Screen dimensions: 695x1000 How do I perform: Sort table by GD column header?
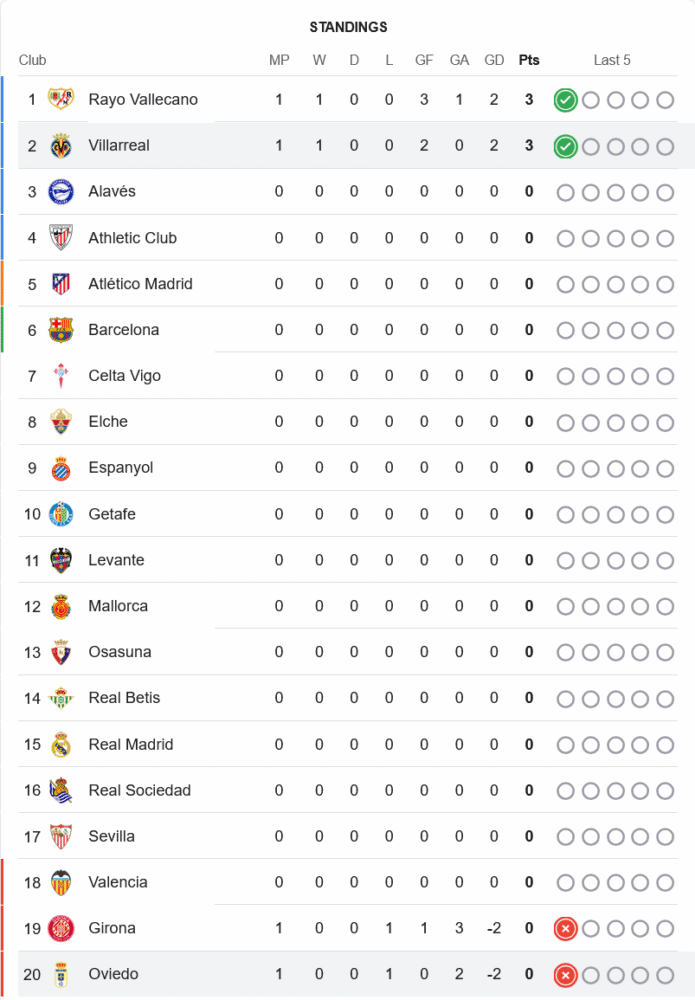[494, 60]
